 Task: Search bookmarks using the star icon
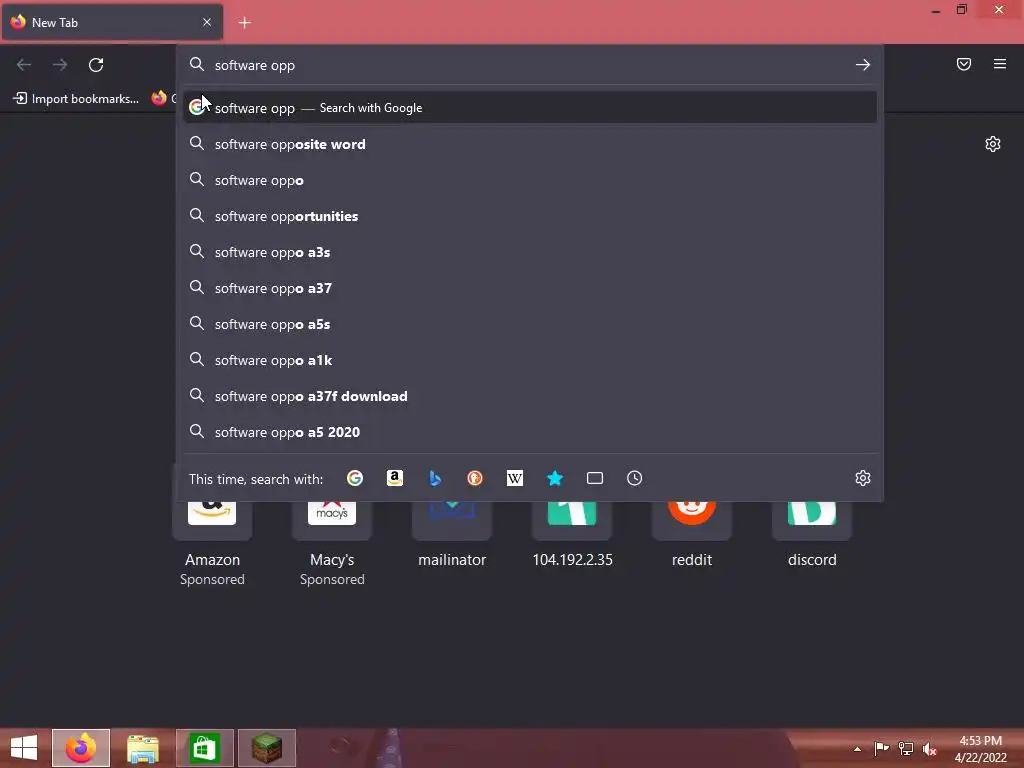coord(554,478)
